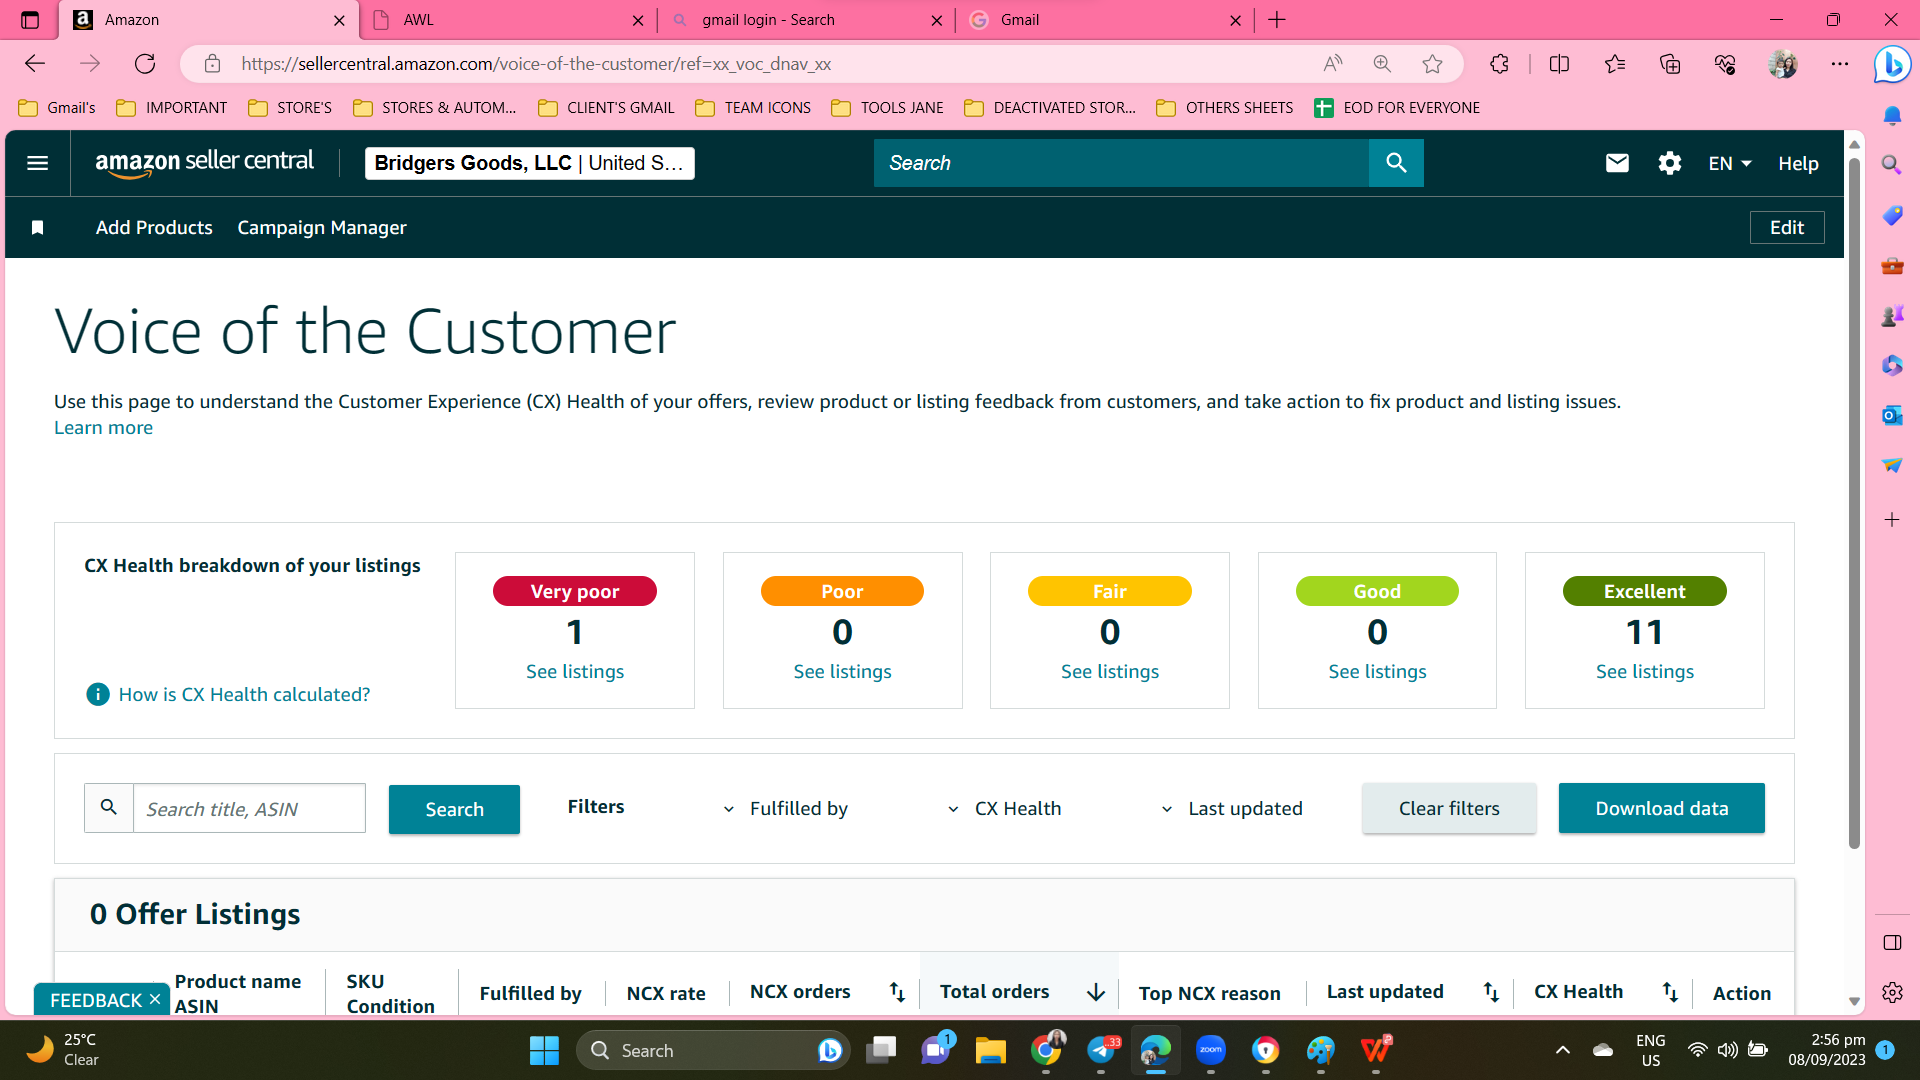
Task: Expand the Fulfilled by filter dropdown
Action: coord(786,809)
